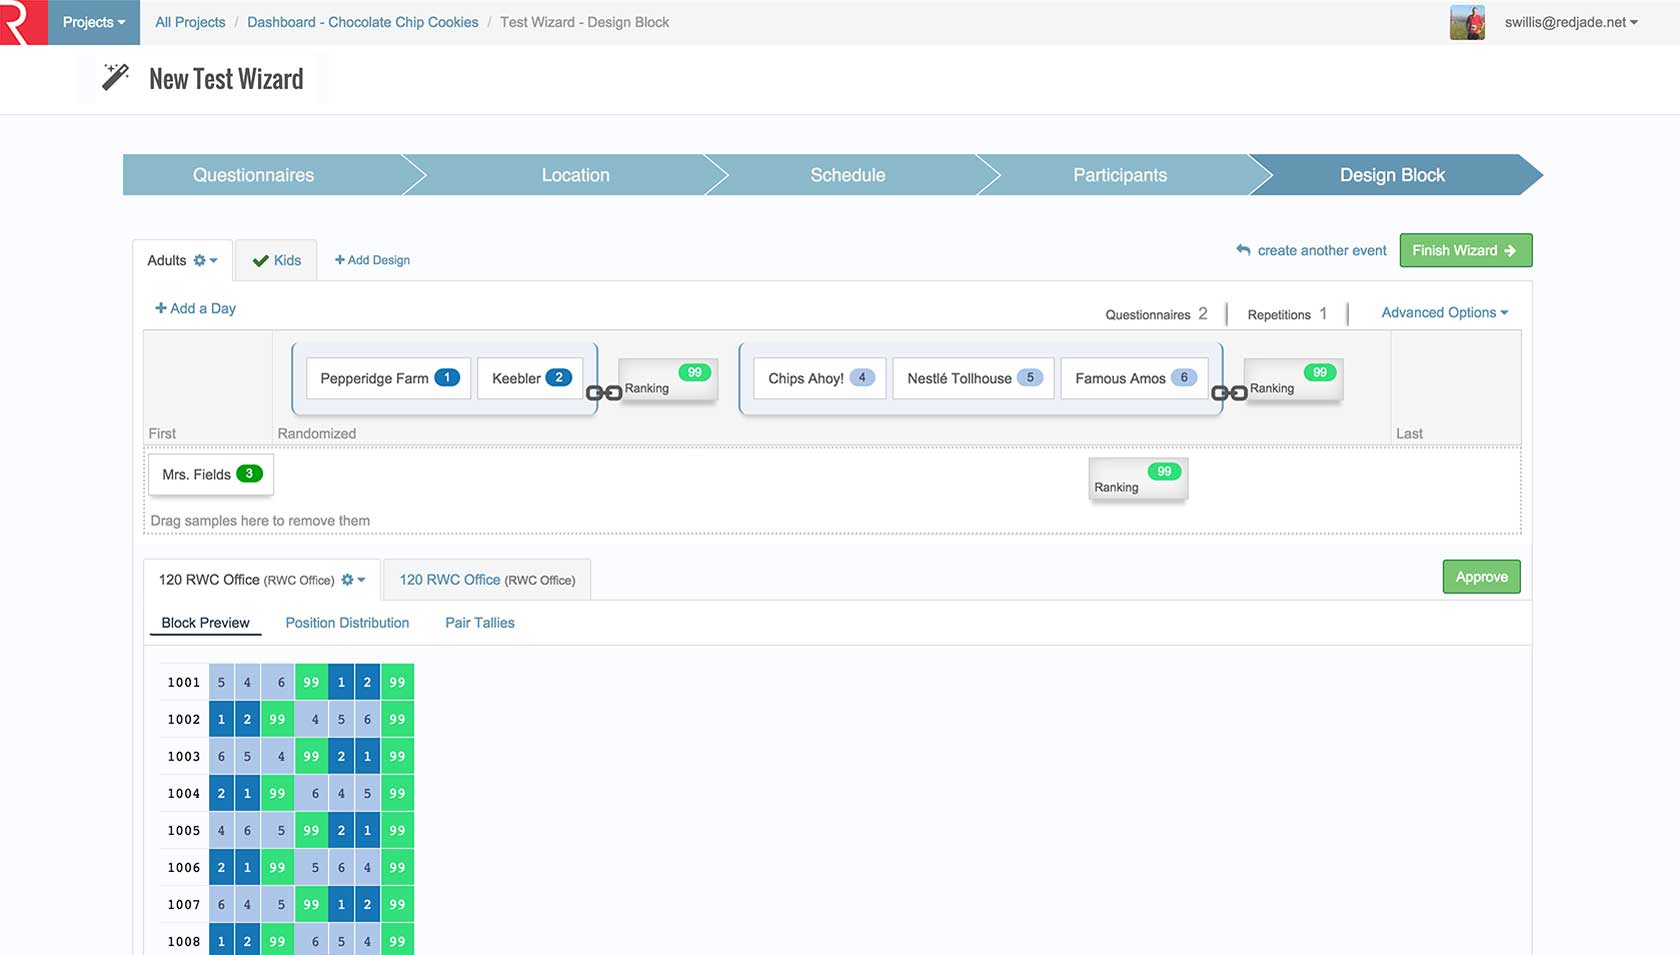This screenshot has width=1680, height=955.
Task: Switch to the Kids design tab
Action: click(x=277, y=260)
